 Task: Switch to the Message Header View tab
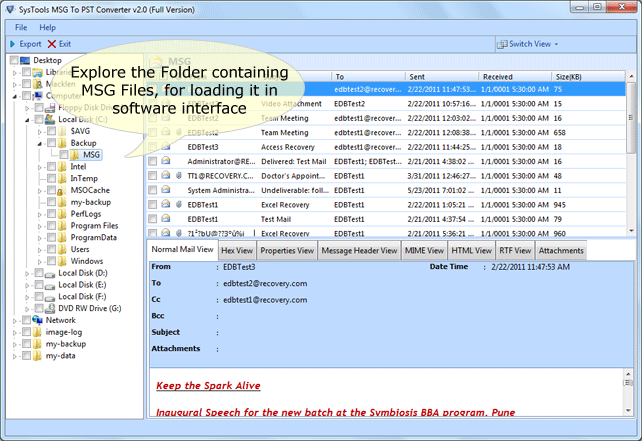(359, 251)
